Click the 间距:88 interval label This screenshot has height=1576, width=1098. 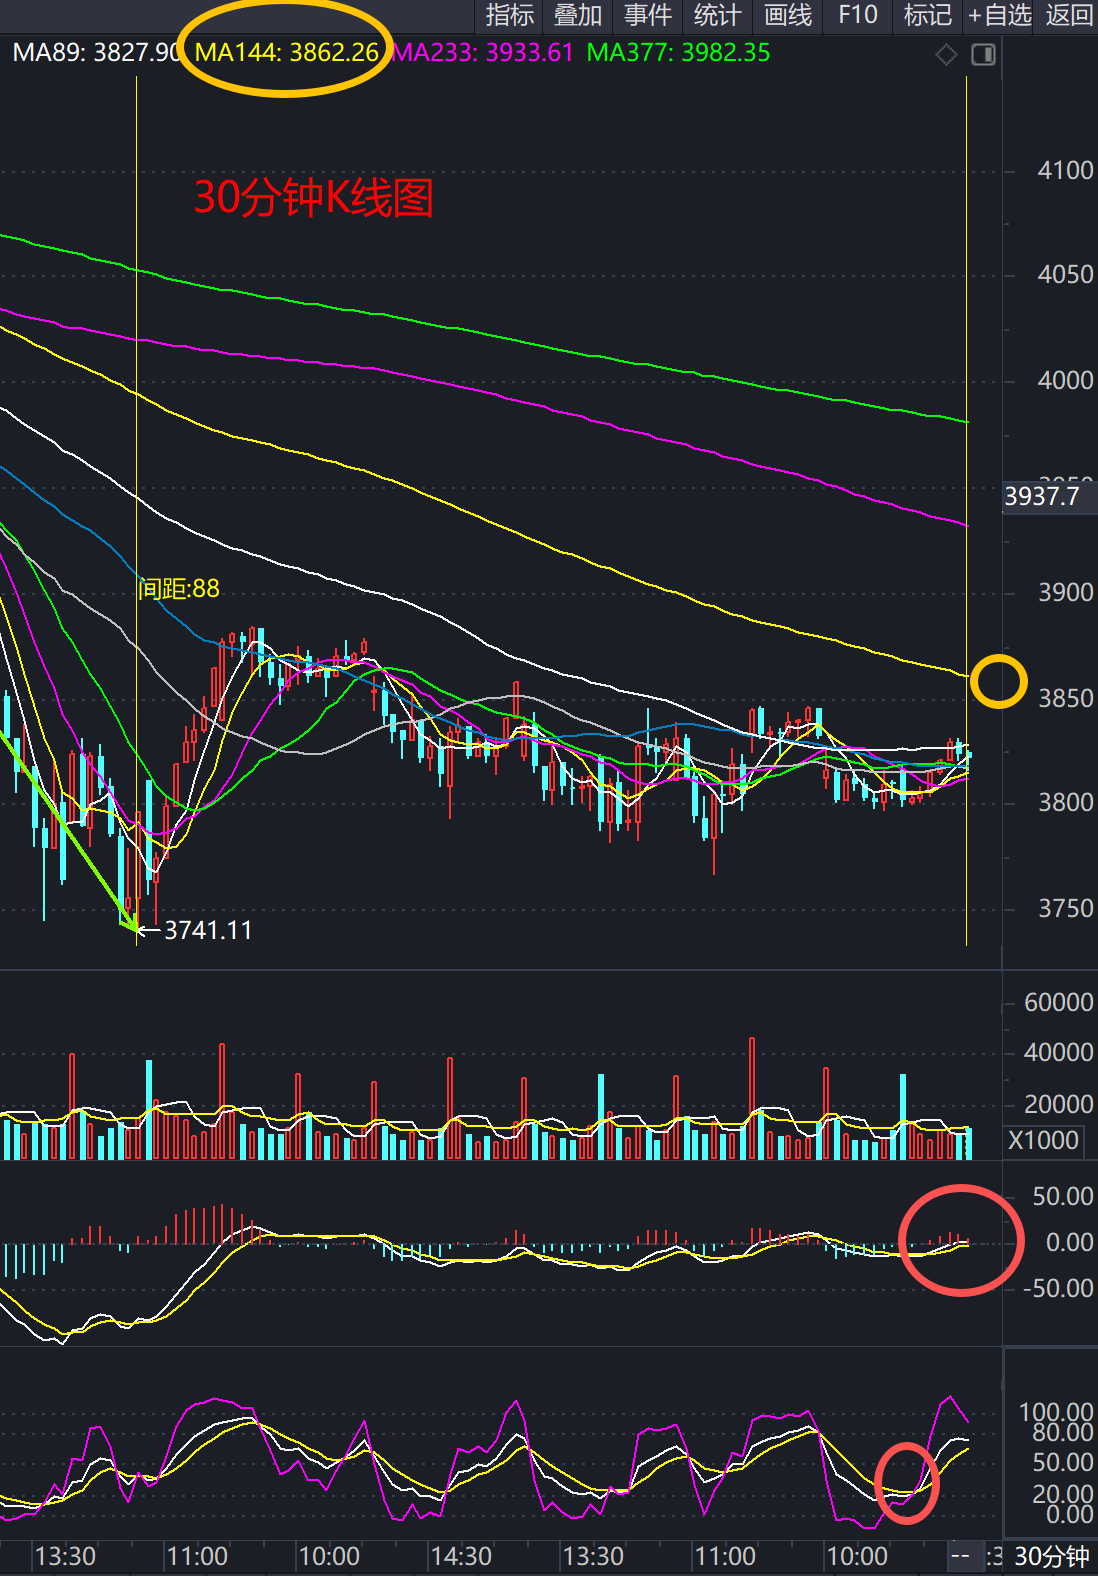179,588
